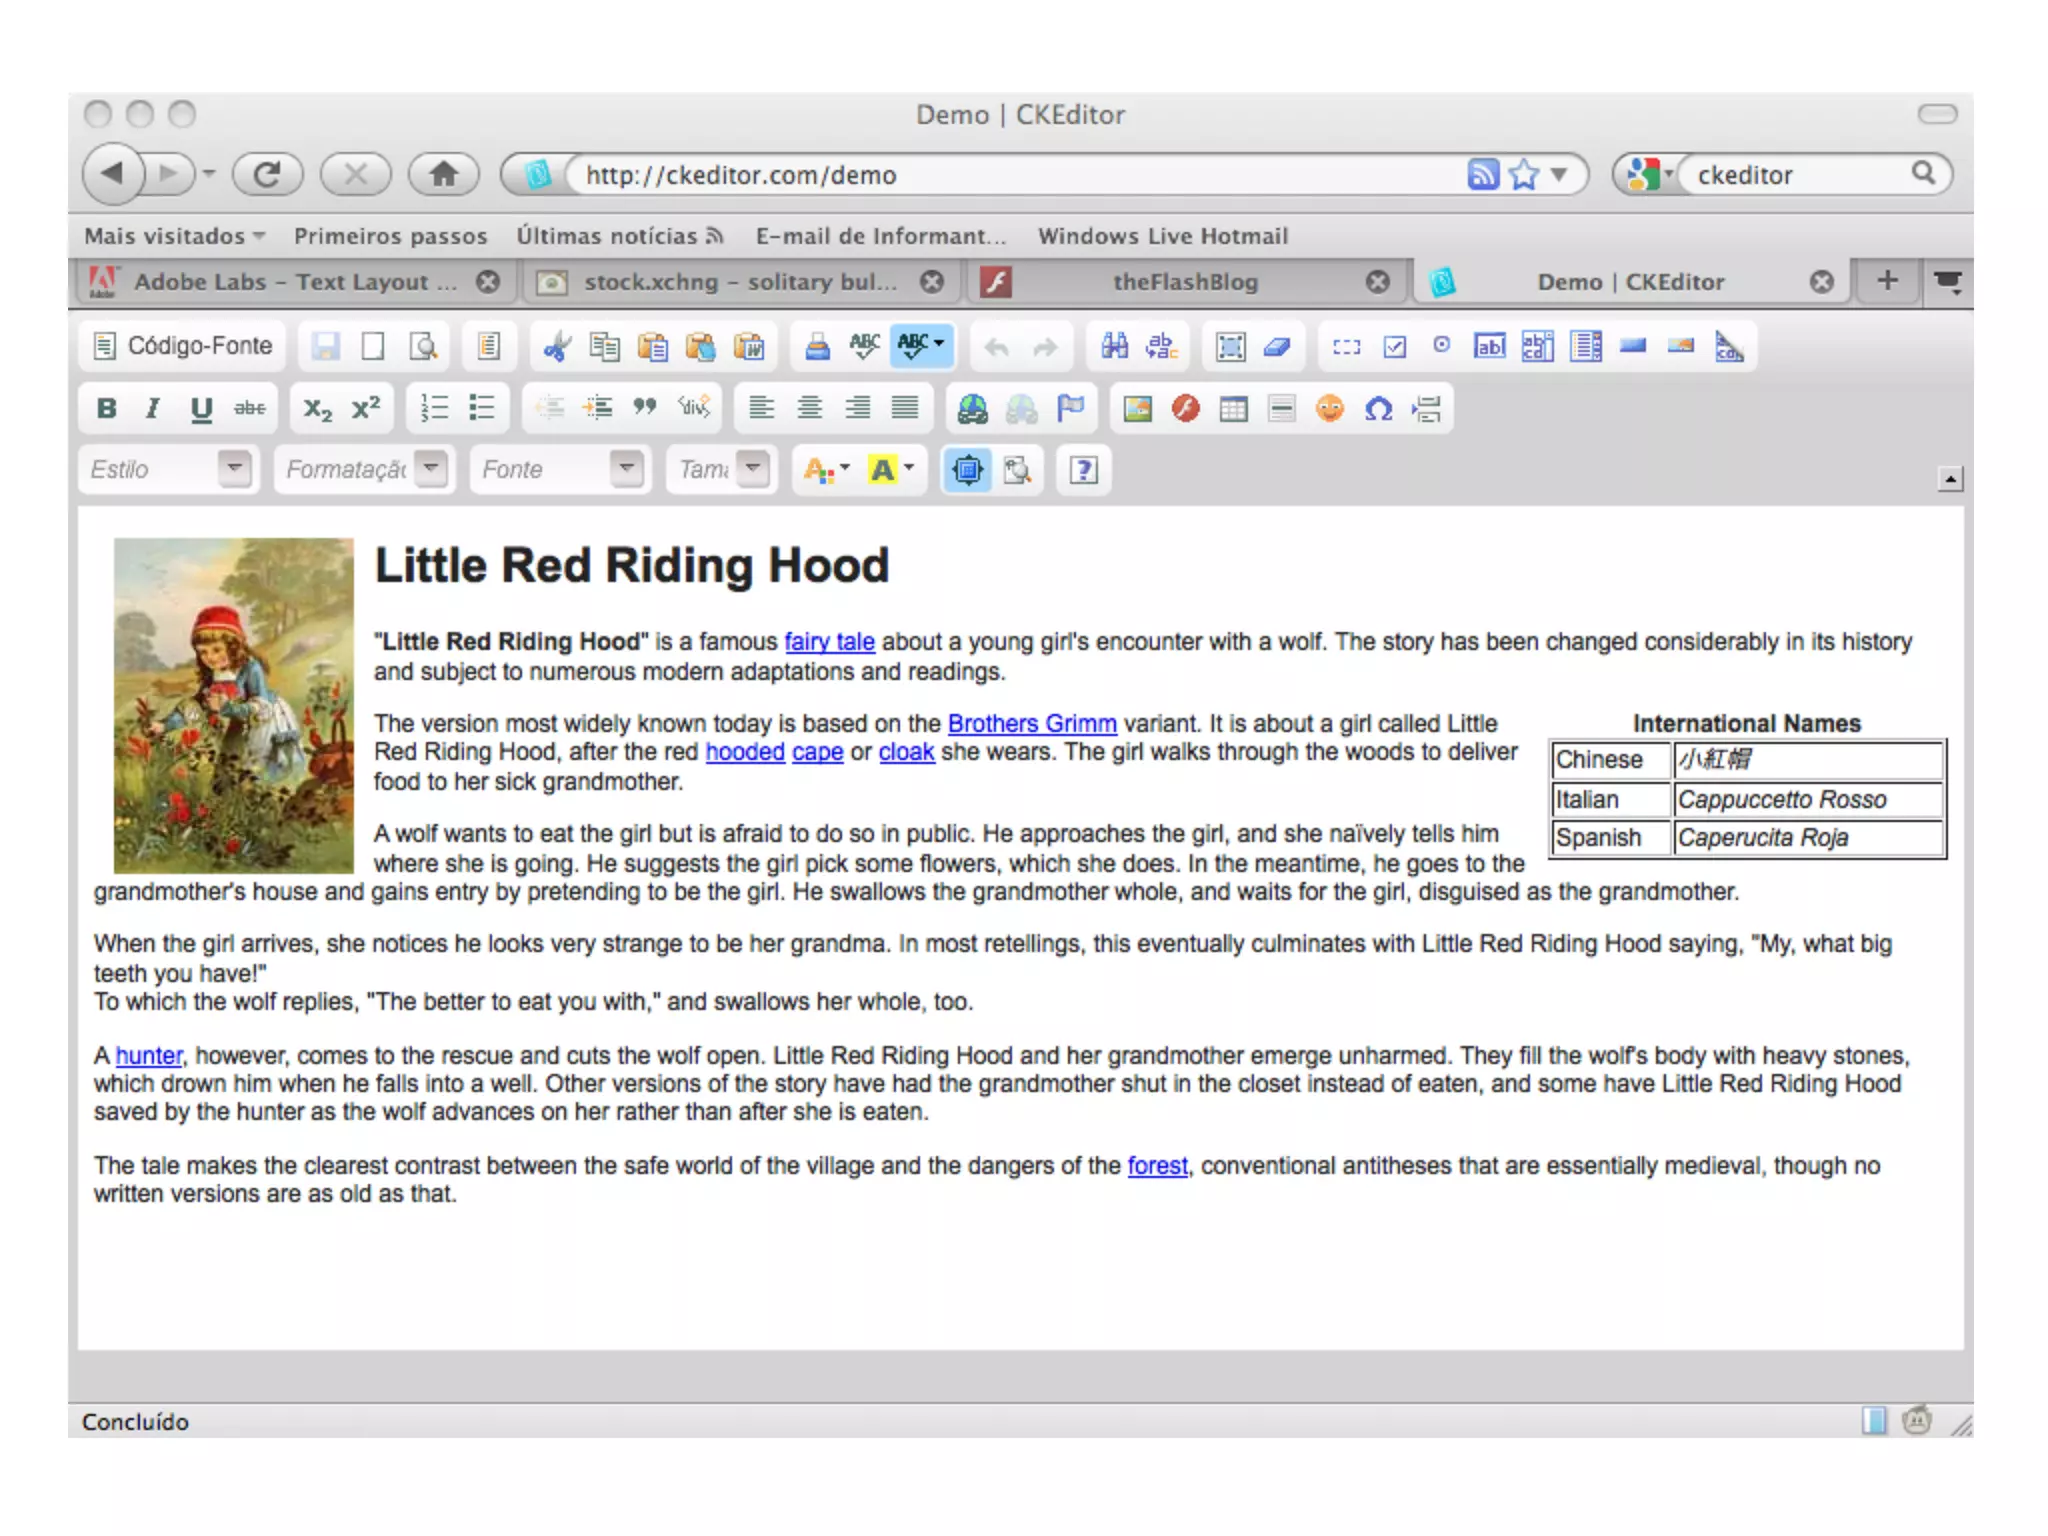The image size is (2048, 1536).
Task: Click the Print icon
Action: [817, 347]
